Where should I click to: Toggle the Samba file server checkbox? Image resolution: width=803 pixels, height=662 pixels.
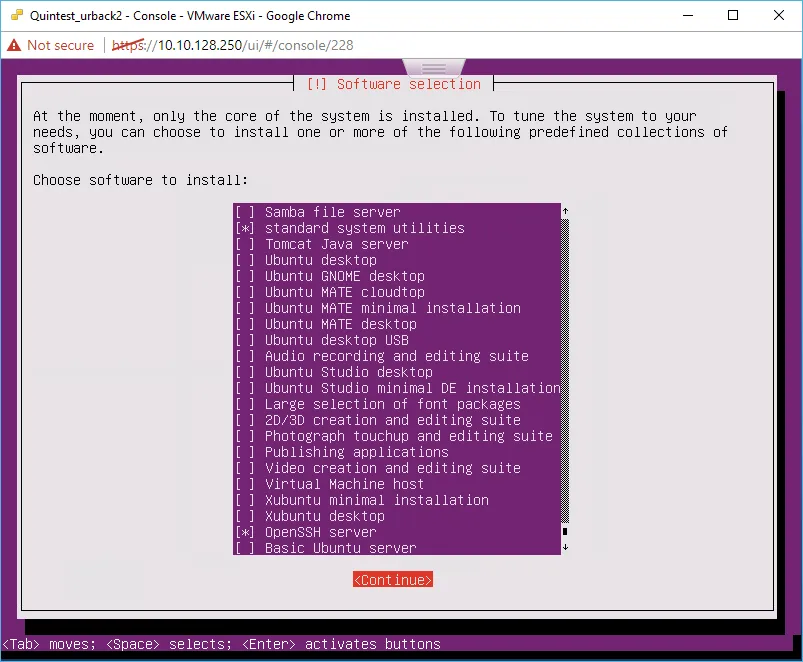[x=245, y=212]
